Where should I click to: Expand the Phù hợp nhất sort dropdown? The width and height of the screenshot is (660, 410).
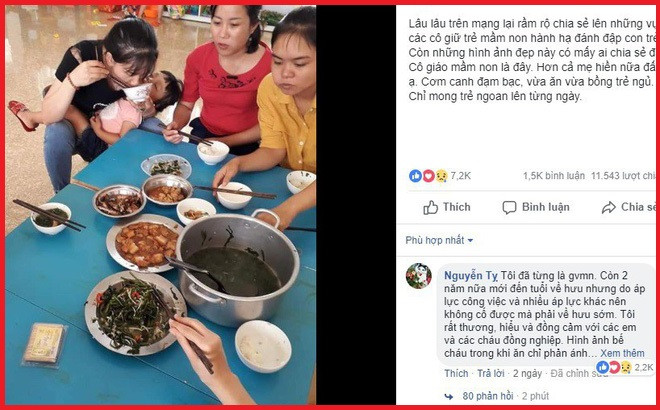pyautogui.click(x=439, y=240)
